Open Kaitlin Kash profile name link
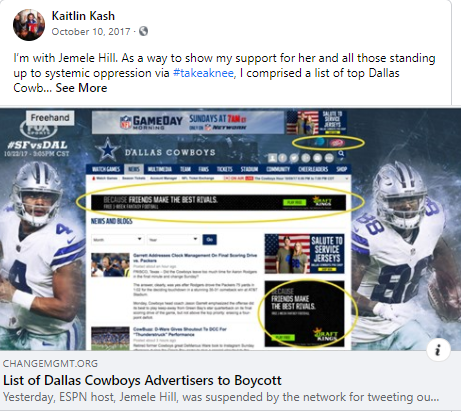Screen dimensions: 461x412 click(x=83, y=16)
